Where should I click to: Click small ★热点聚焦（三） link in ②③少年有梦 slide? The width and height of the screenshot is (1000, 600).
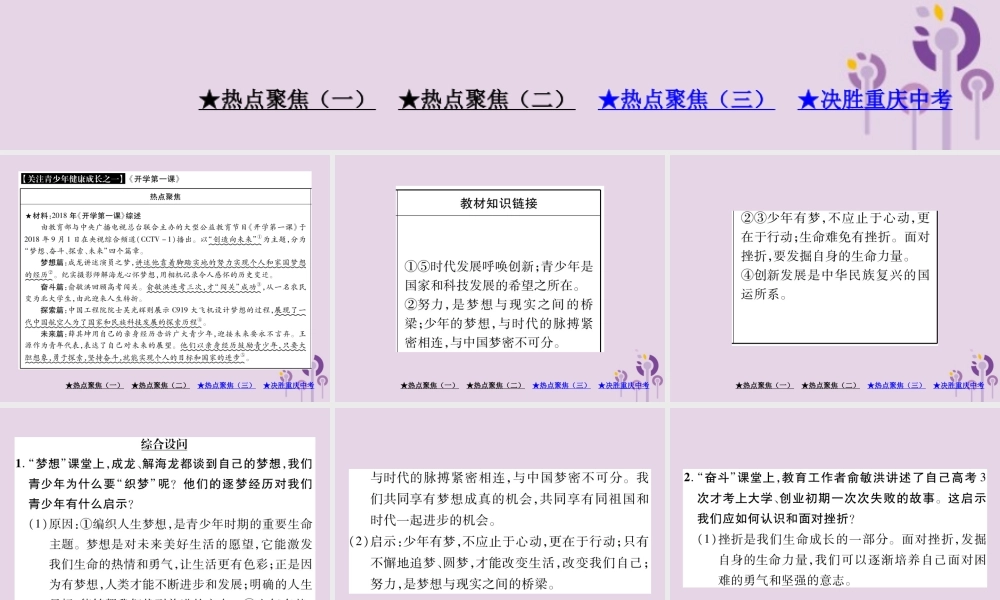tap(896, 385)
